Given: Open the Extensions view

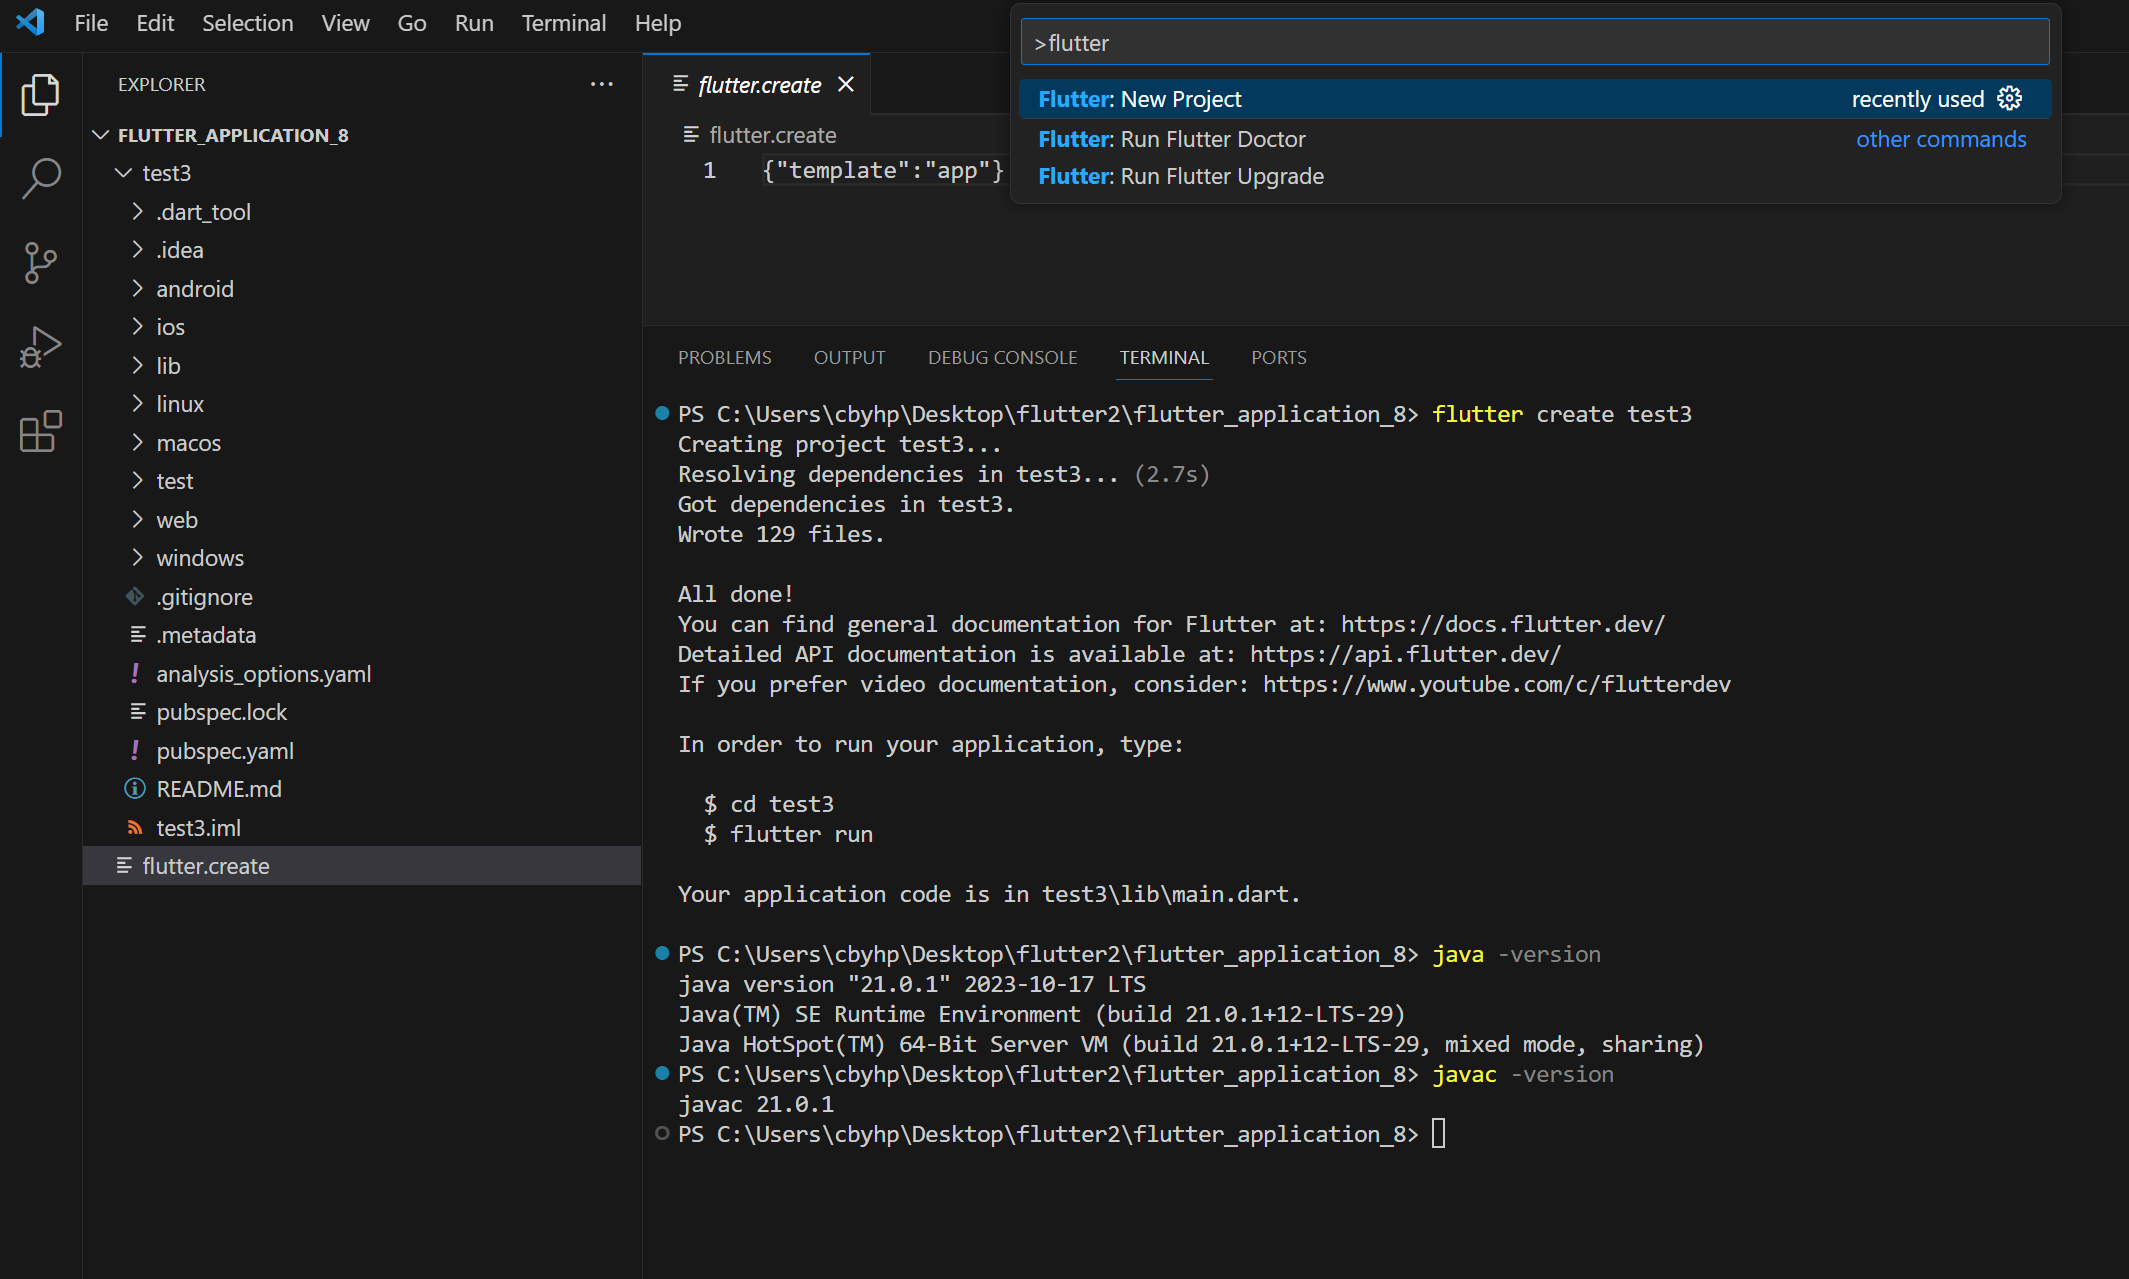Looking at the screenshot, I should click(x=40, y=431).
